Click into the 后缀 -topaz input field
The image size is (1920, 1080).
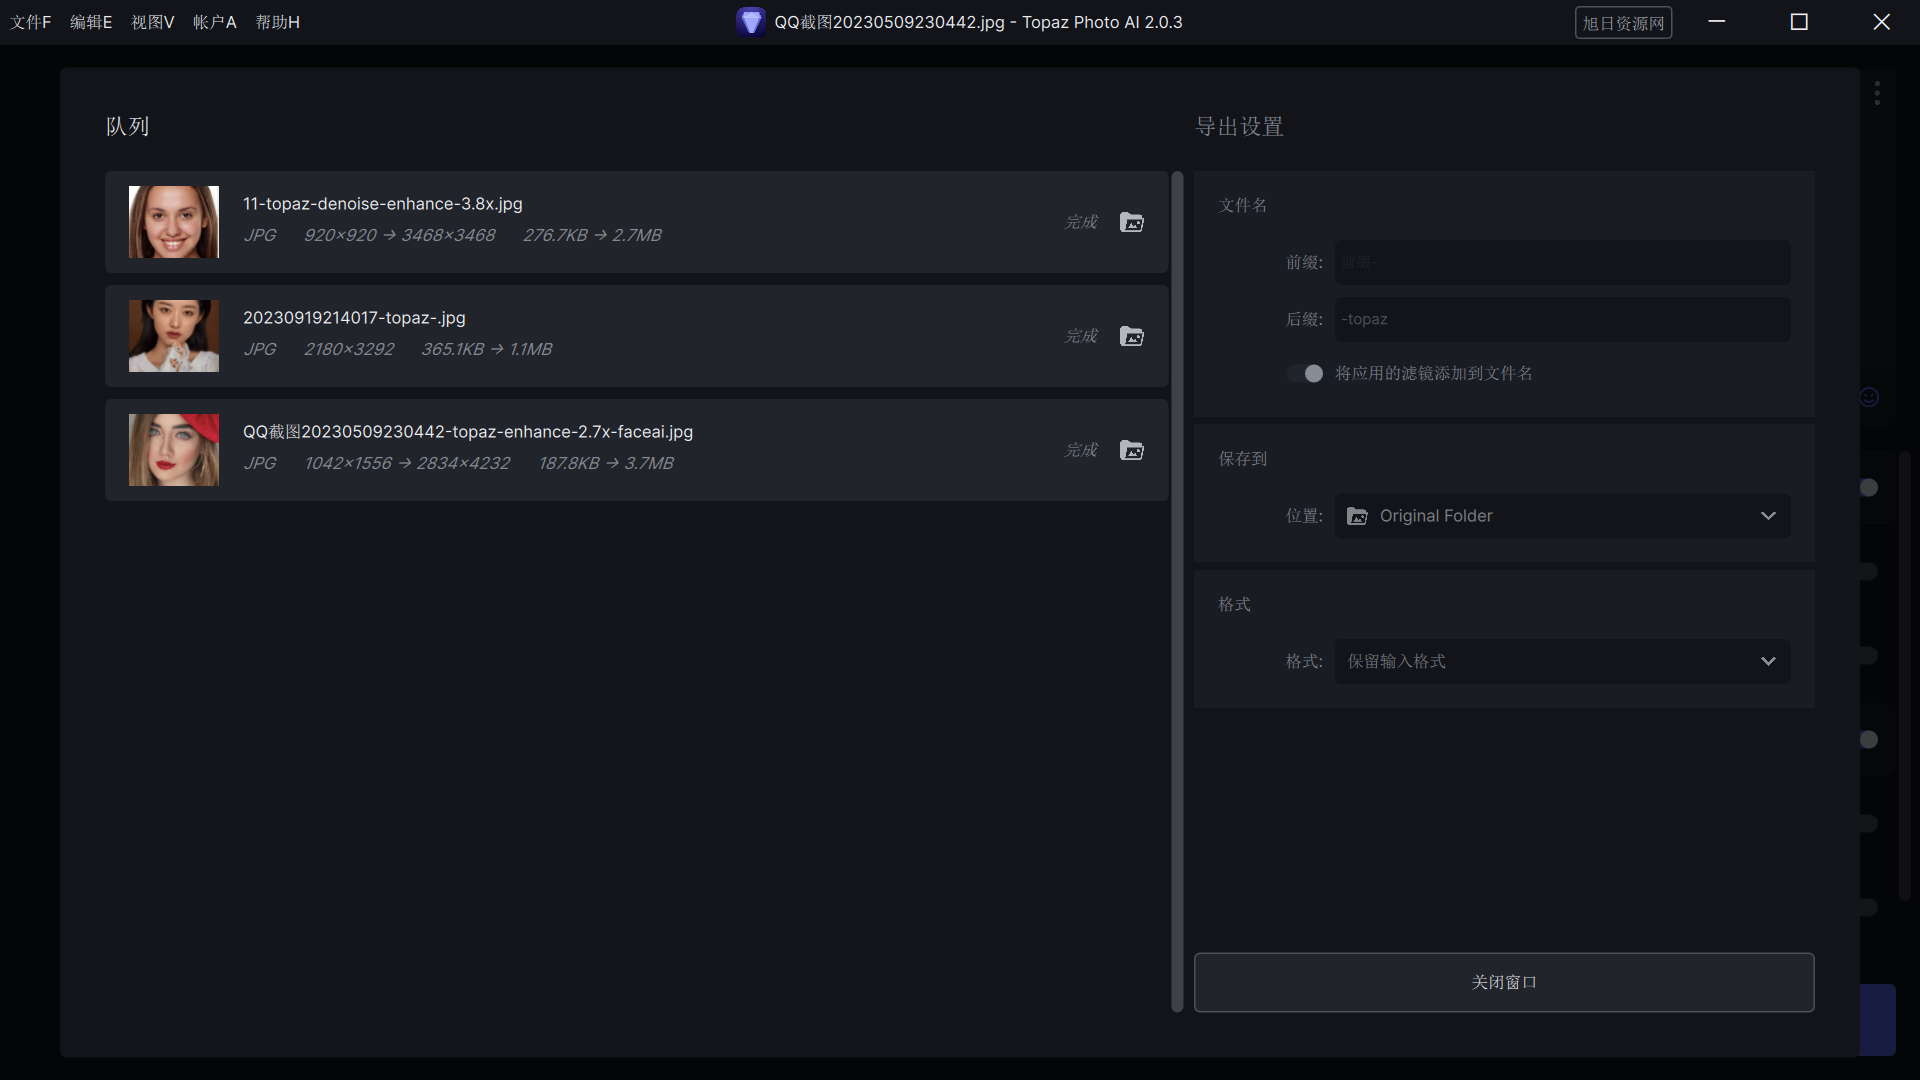(x=1562, y=319)
